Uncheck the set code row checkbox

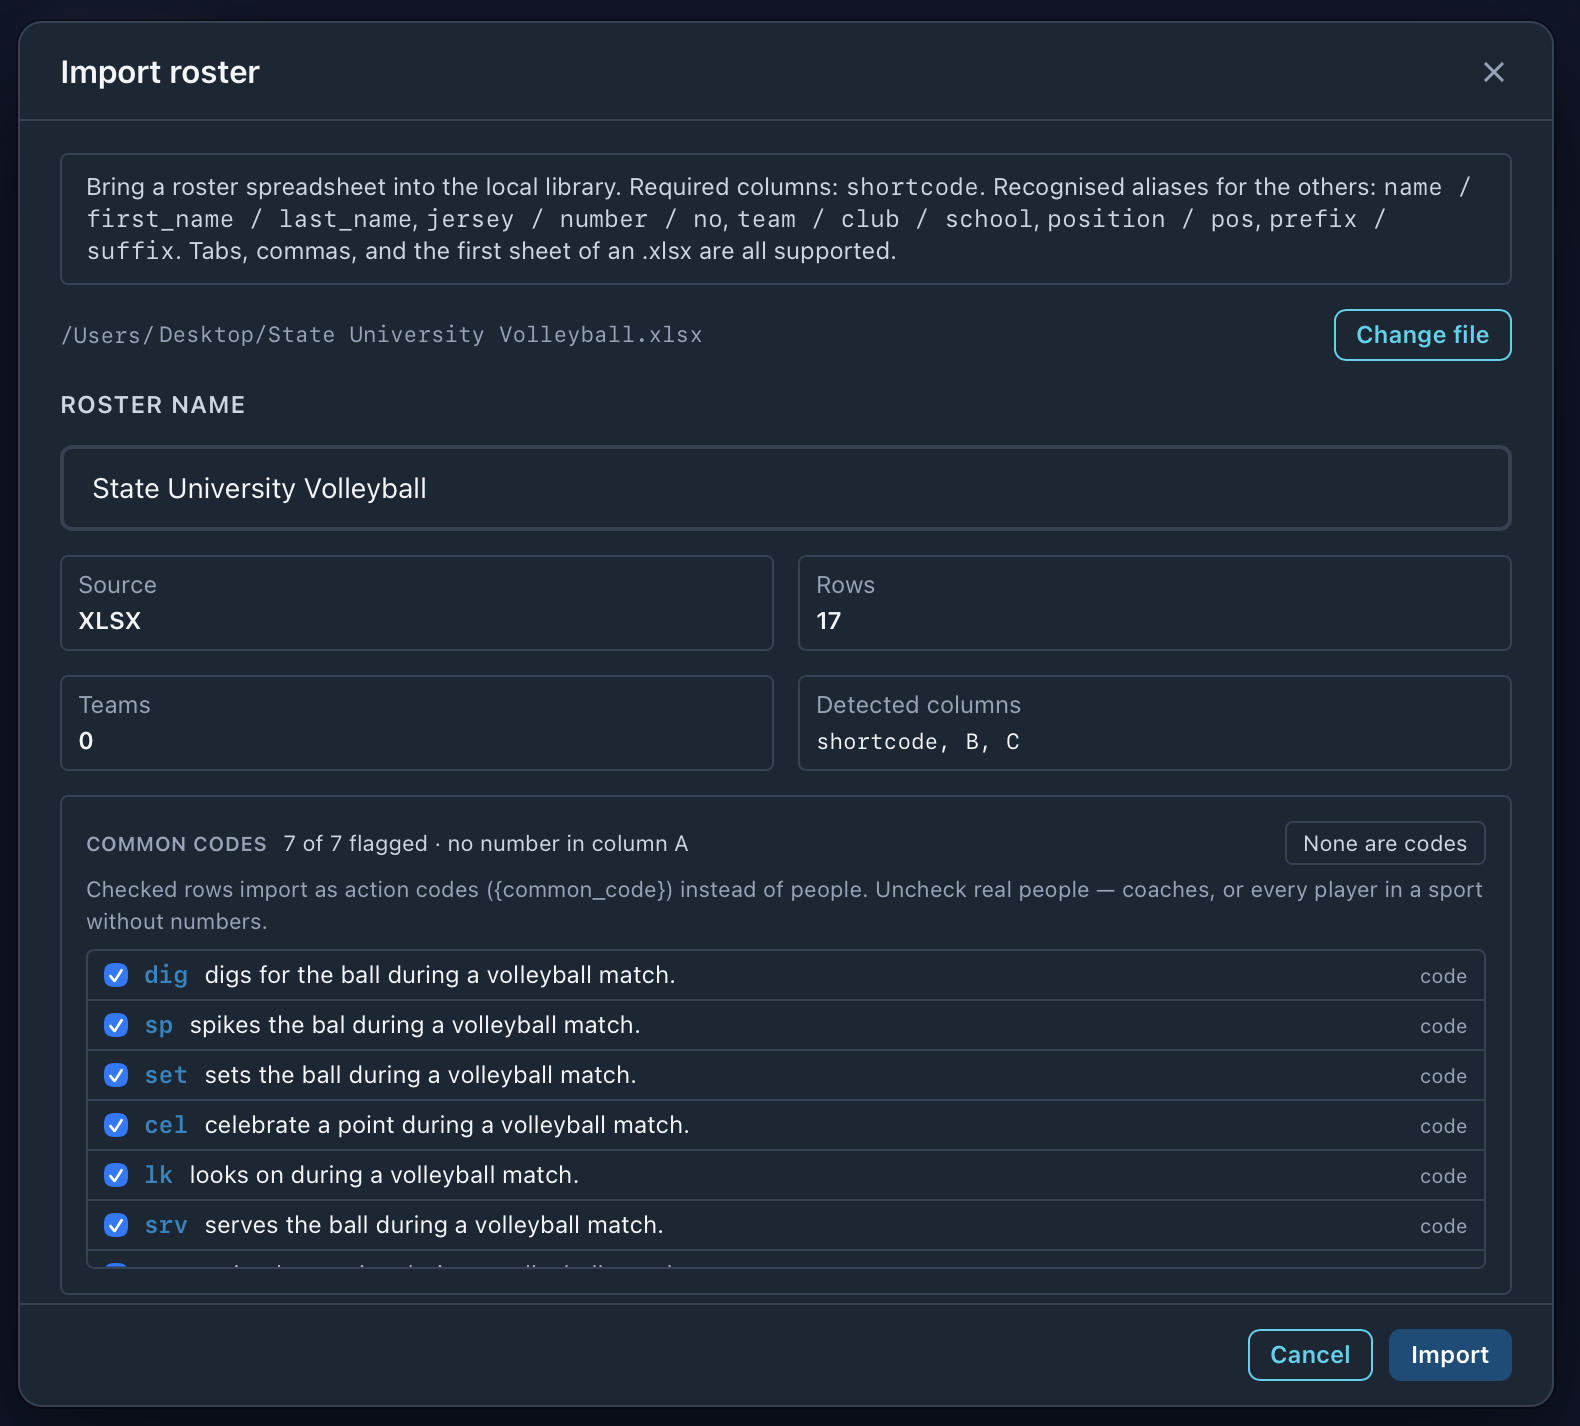point(116,1075)
